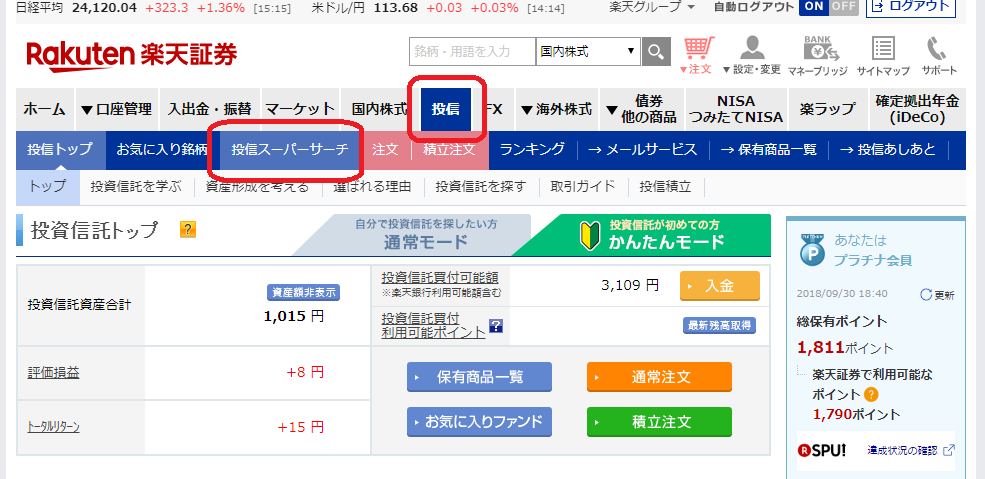Open the 投信積立 sub-tab
Viewport: 985px width, 479px height.
coord(665,186)
